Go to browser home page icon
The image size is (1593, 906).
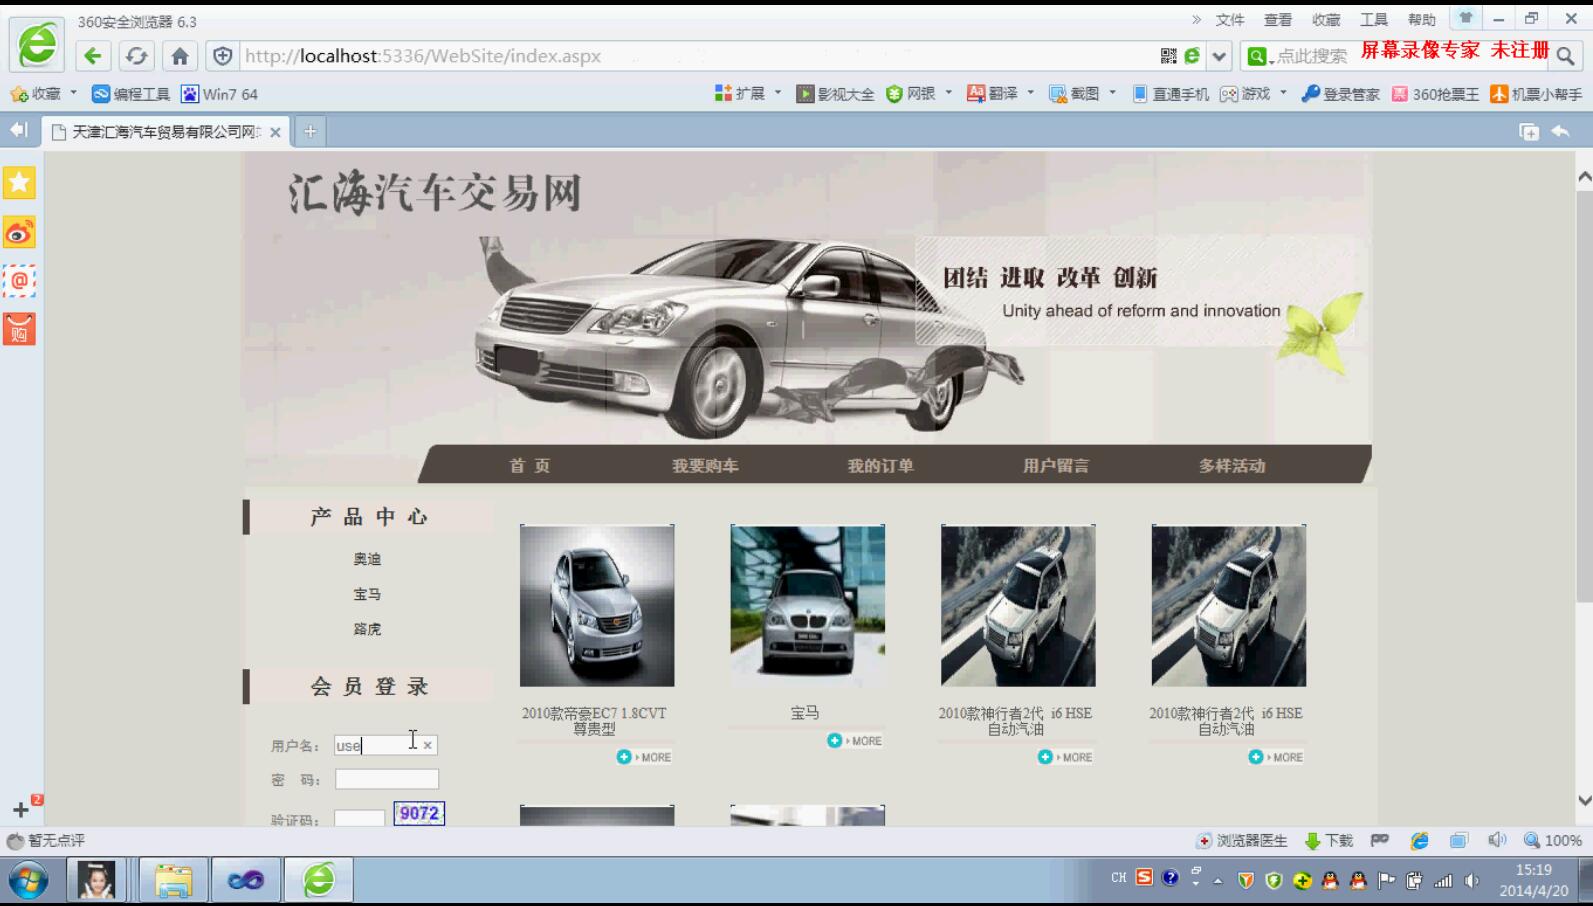pos(180,56)
